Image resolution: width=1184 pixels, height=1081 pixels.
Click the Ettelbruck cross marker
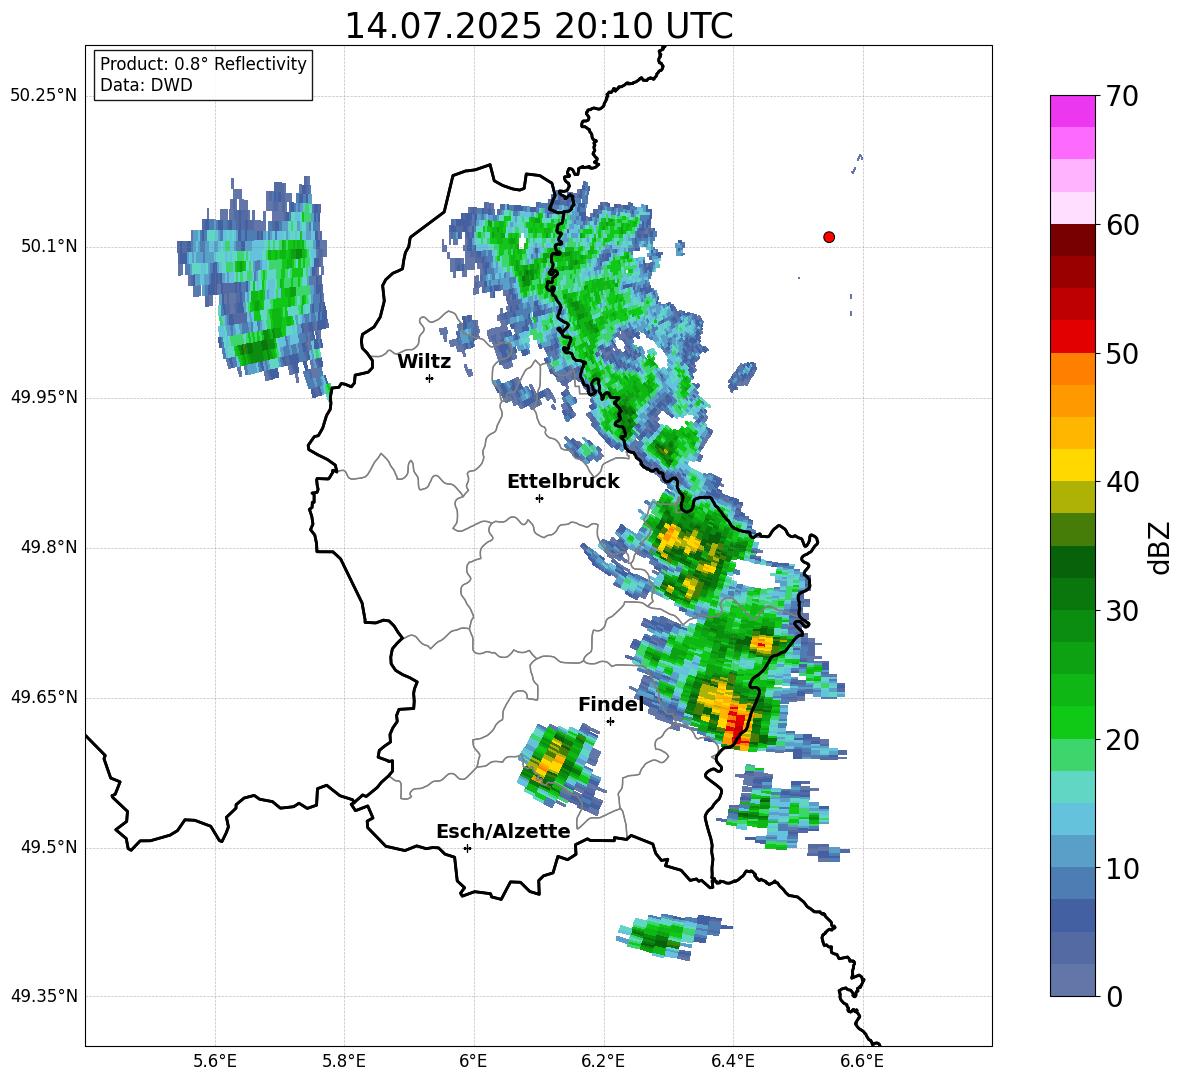pos(539,498)
